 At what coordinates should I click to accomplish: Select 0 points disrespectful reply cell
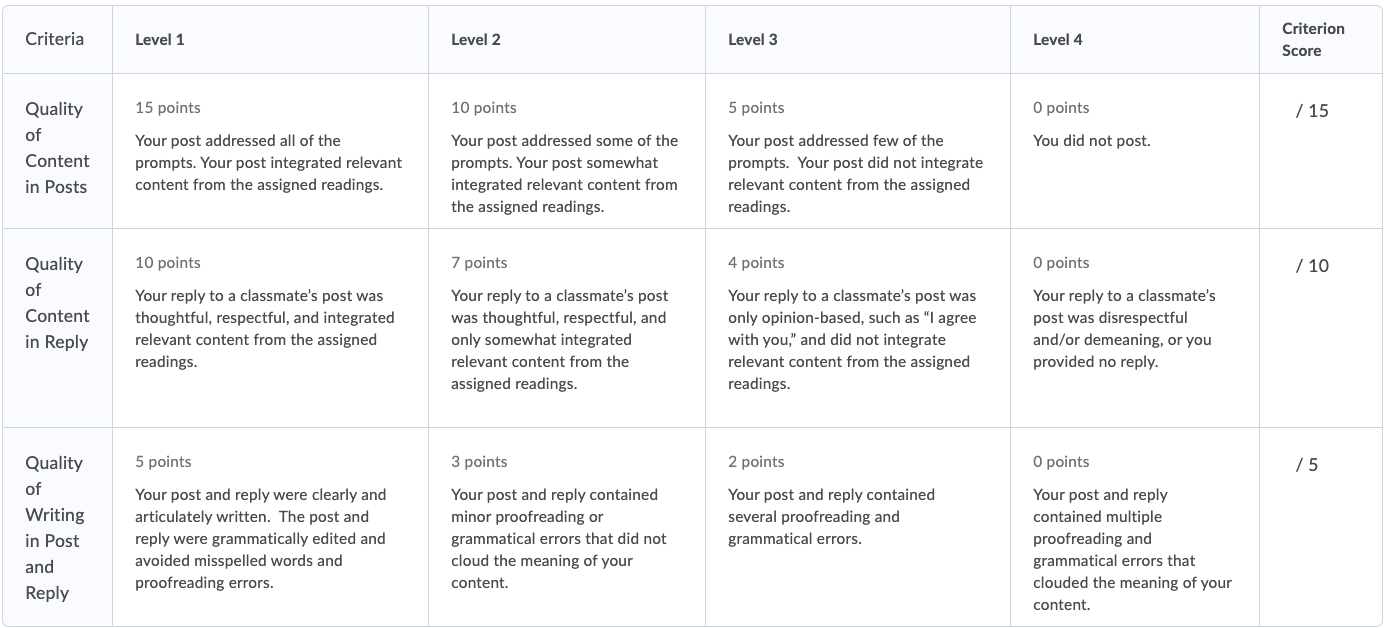[1135, 328]
